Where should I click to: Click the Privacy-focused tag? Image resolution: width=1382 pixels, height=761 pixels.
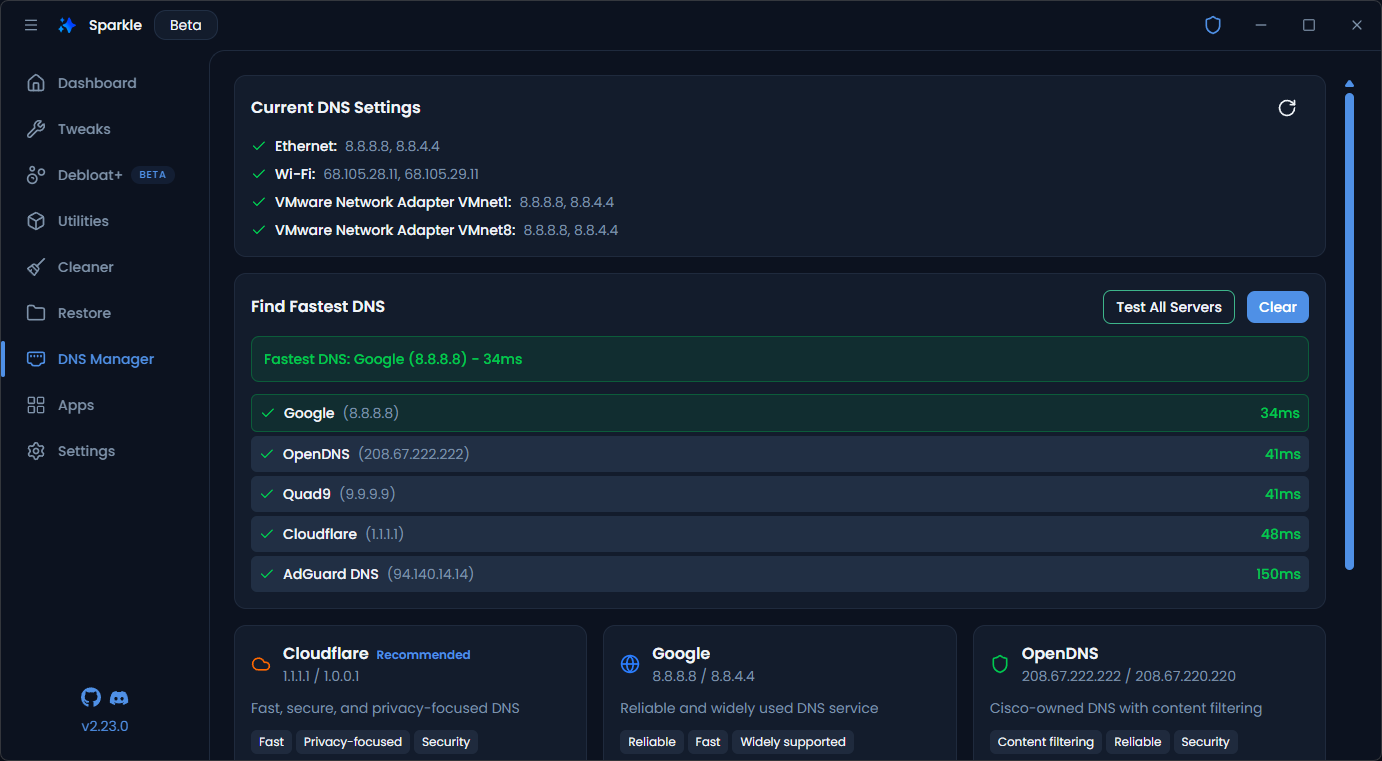[353, 742]
